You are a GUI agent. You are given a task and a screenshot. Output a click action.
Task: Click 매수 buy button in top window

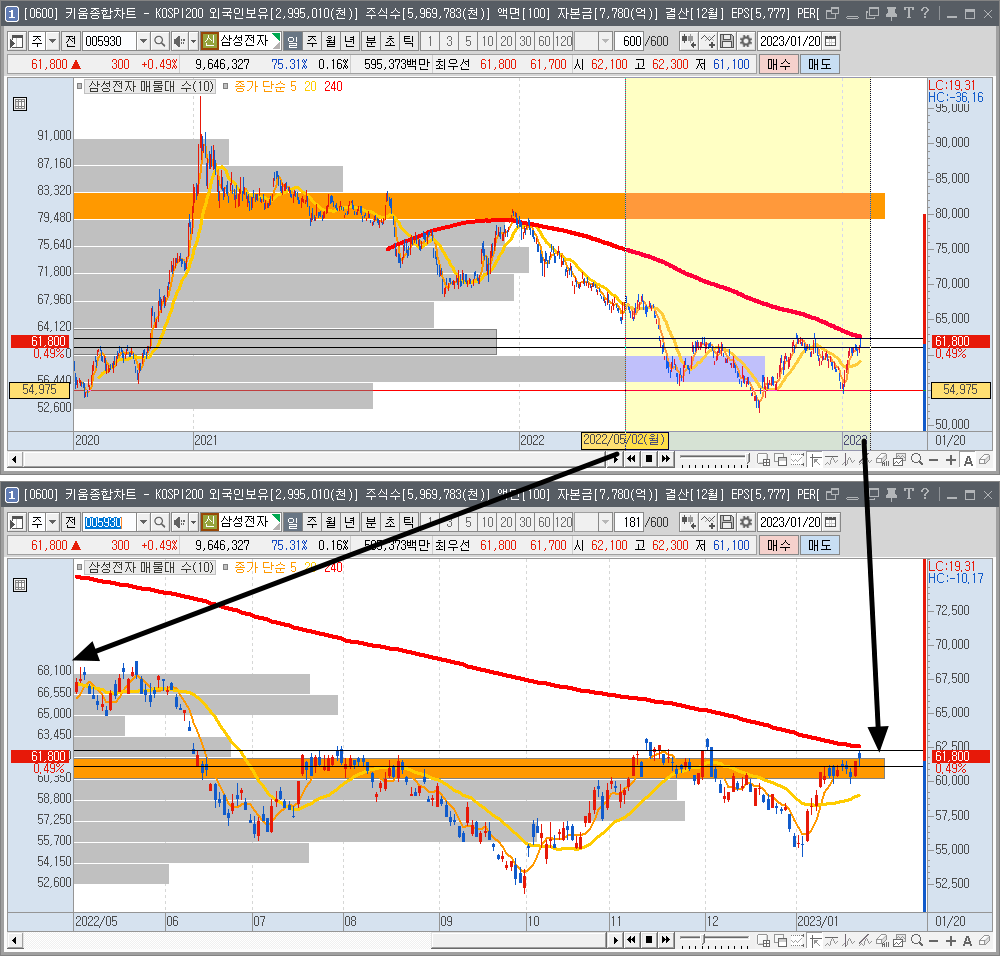pyautogui.click(x=779, y=64)
